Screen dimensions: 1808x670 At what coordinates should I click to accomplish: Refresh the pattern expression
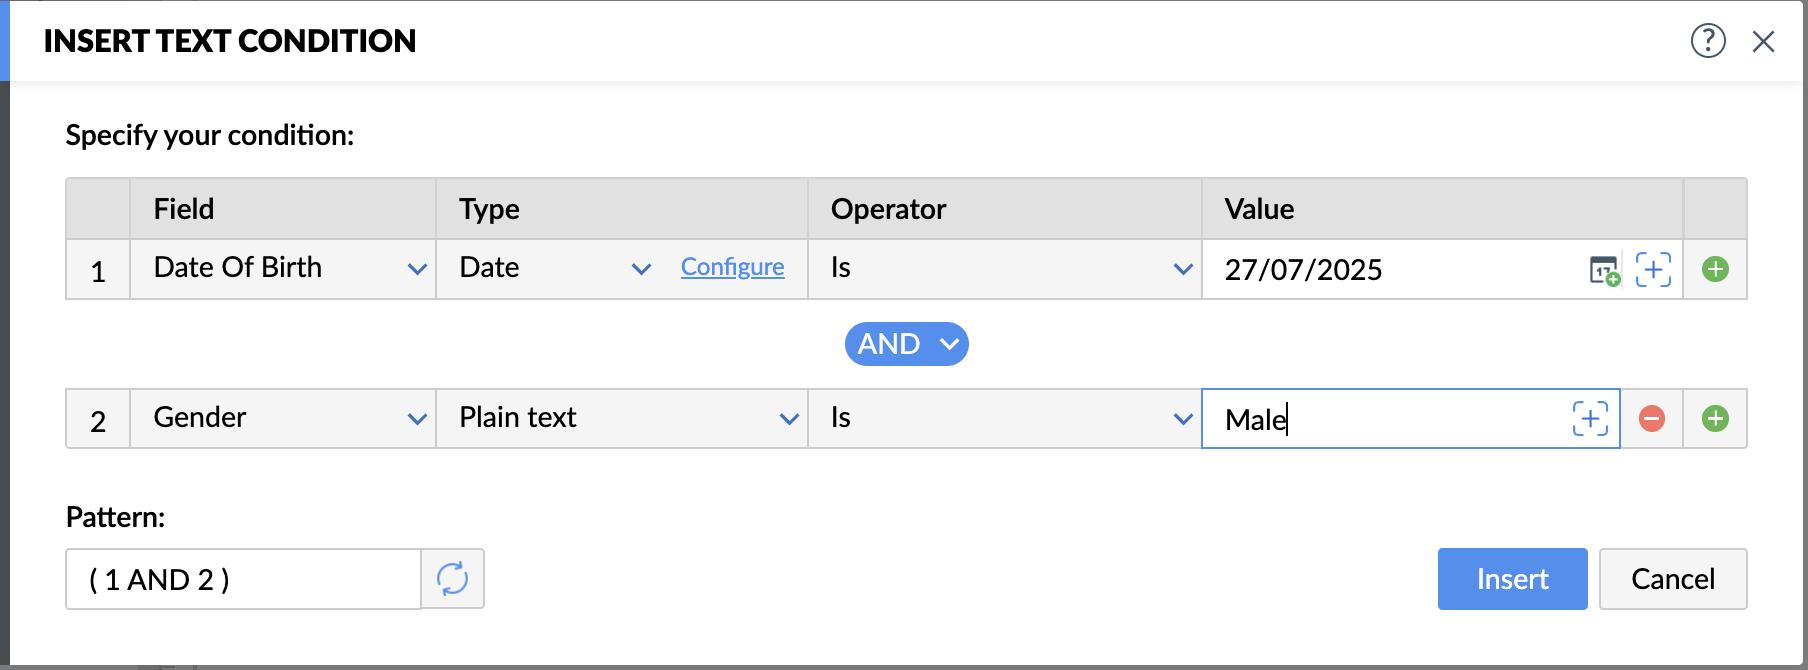click(452, 579)
